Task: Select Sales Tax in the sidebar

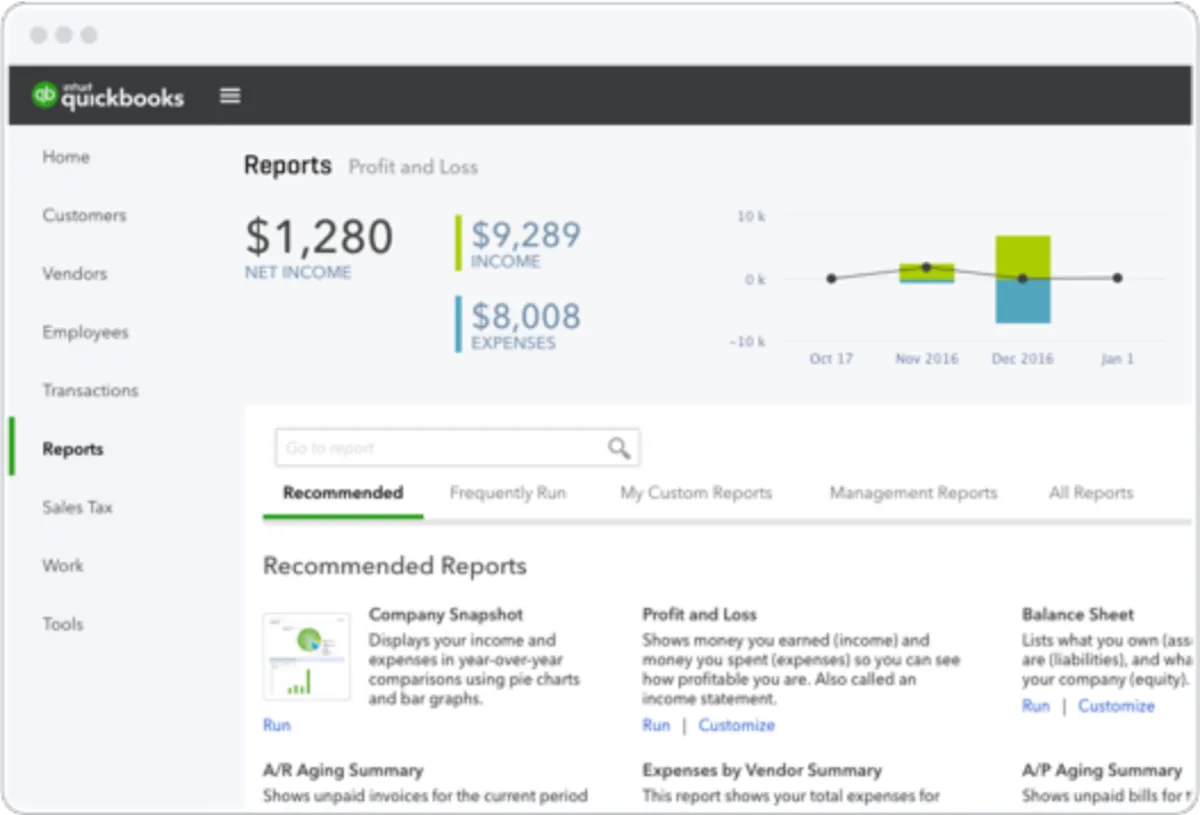Action: [77, 507]
